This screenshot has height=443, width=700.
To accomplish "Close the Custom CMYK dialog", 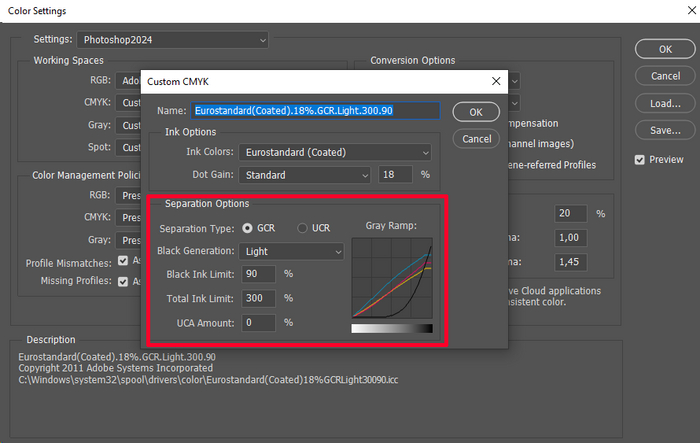I will tap(496, 81).
